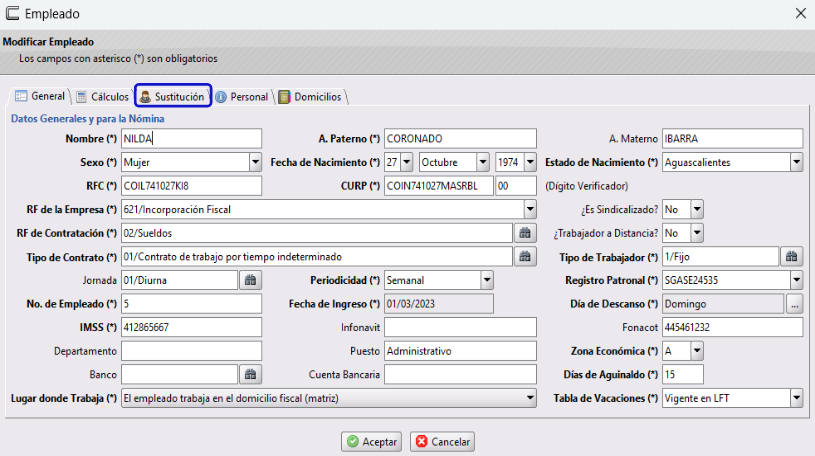Expand RF de la Empresa dropdown
This screenshot has height=456, width=815.
coord(530,210)
